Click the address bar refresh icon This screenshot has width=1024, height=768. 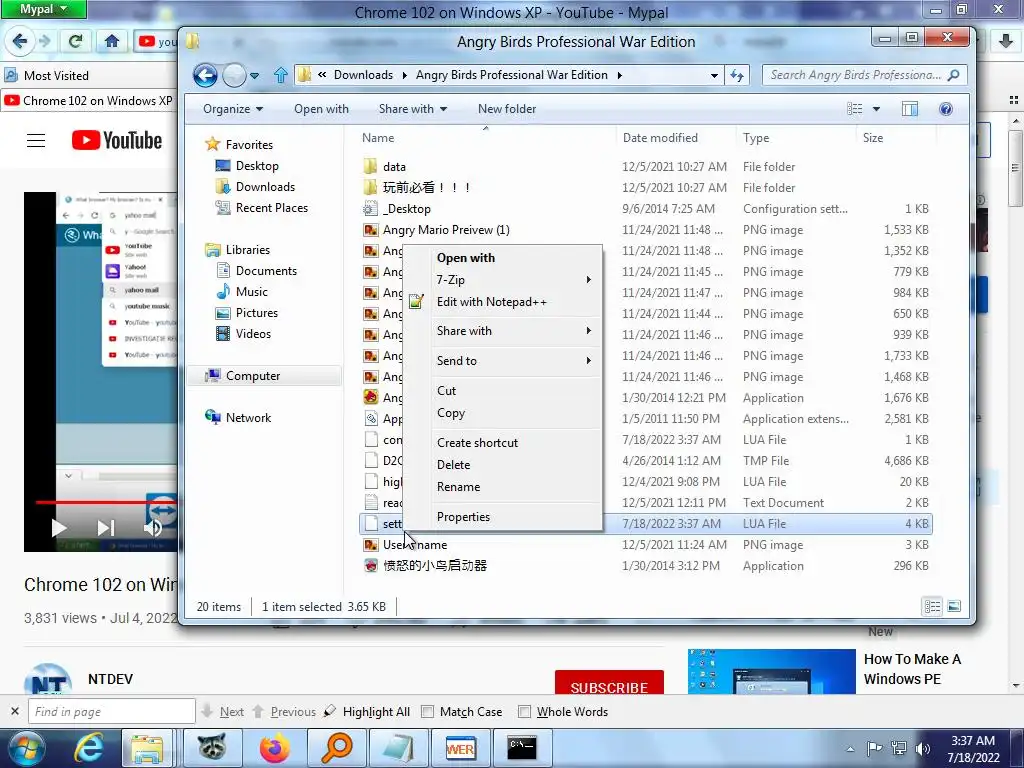[737, 75]
